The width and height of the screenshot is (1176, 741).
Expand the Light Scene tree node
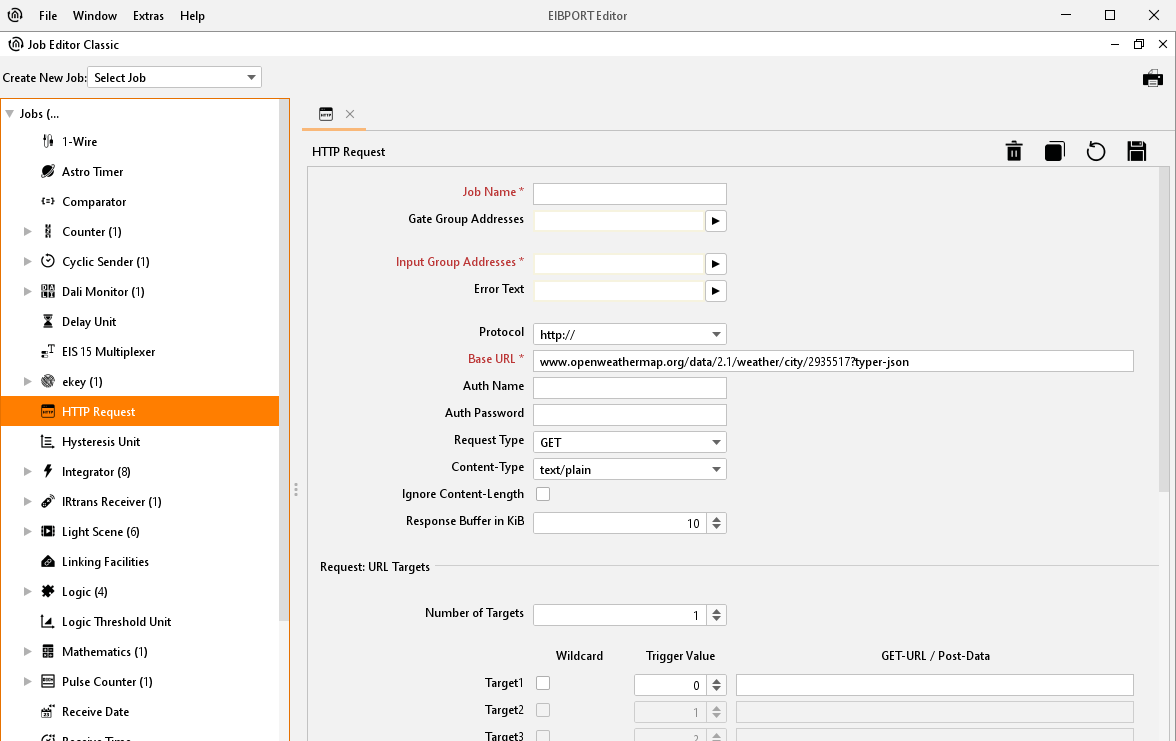pos(28,532)
